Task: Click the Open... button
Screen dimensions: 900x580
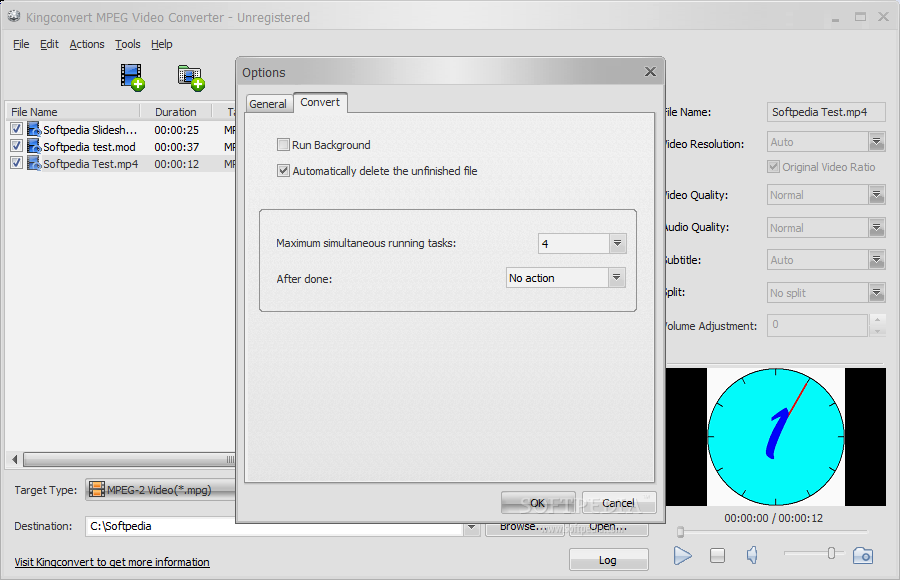Action: coord(608,527)
